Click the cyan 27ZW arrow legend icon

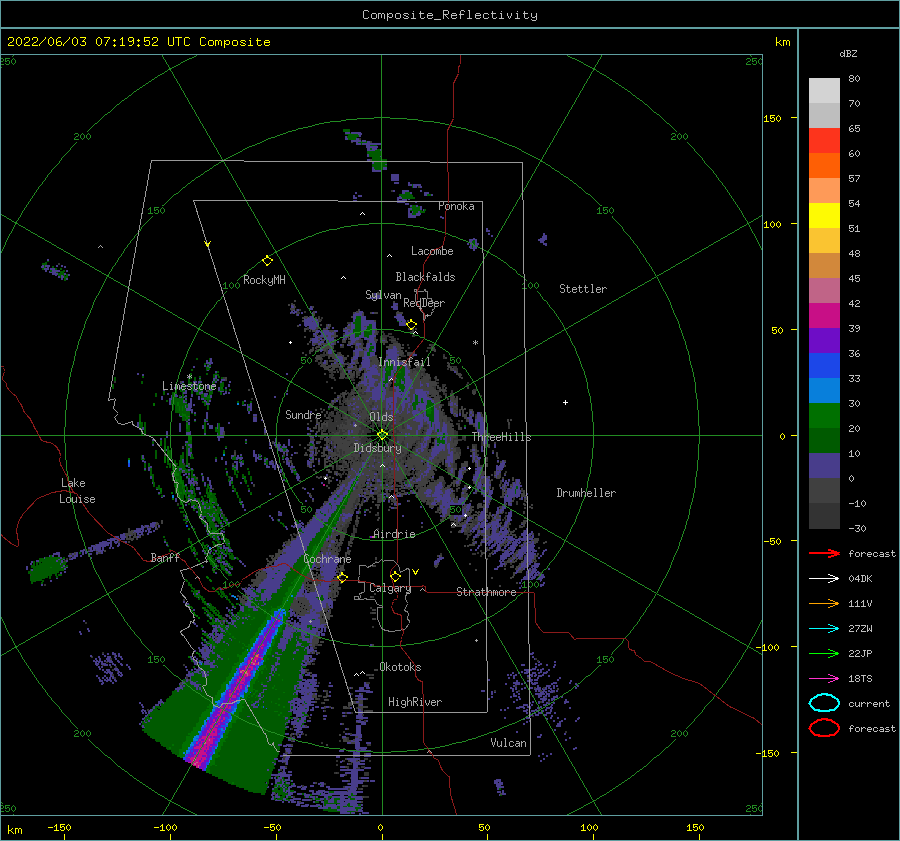click(824, 629)
